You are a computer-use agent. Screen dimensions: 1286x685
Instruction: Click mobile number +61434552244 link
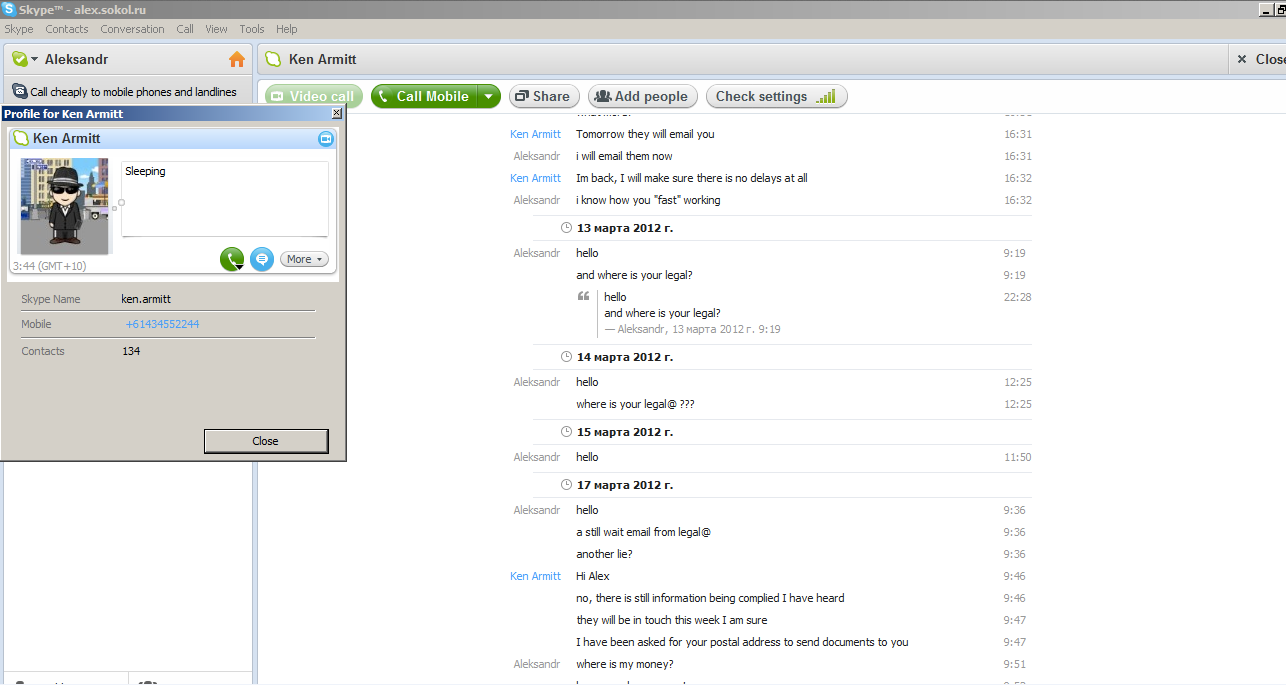(x=162, y=324)
